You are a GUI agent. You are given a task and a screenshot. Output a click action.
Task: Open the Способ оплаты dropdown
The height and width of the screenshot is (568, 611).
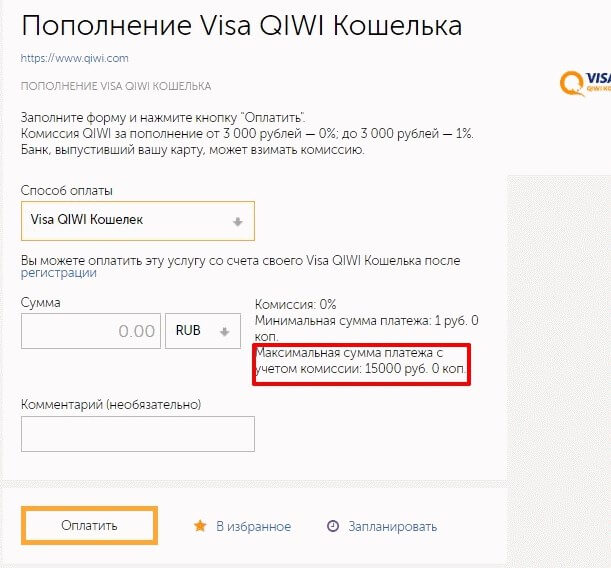[138, 221]
